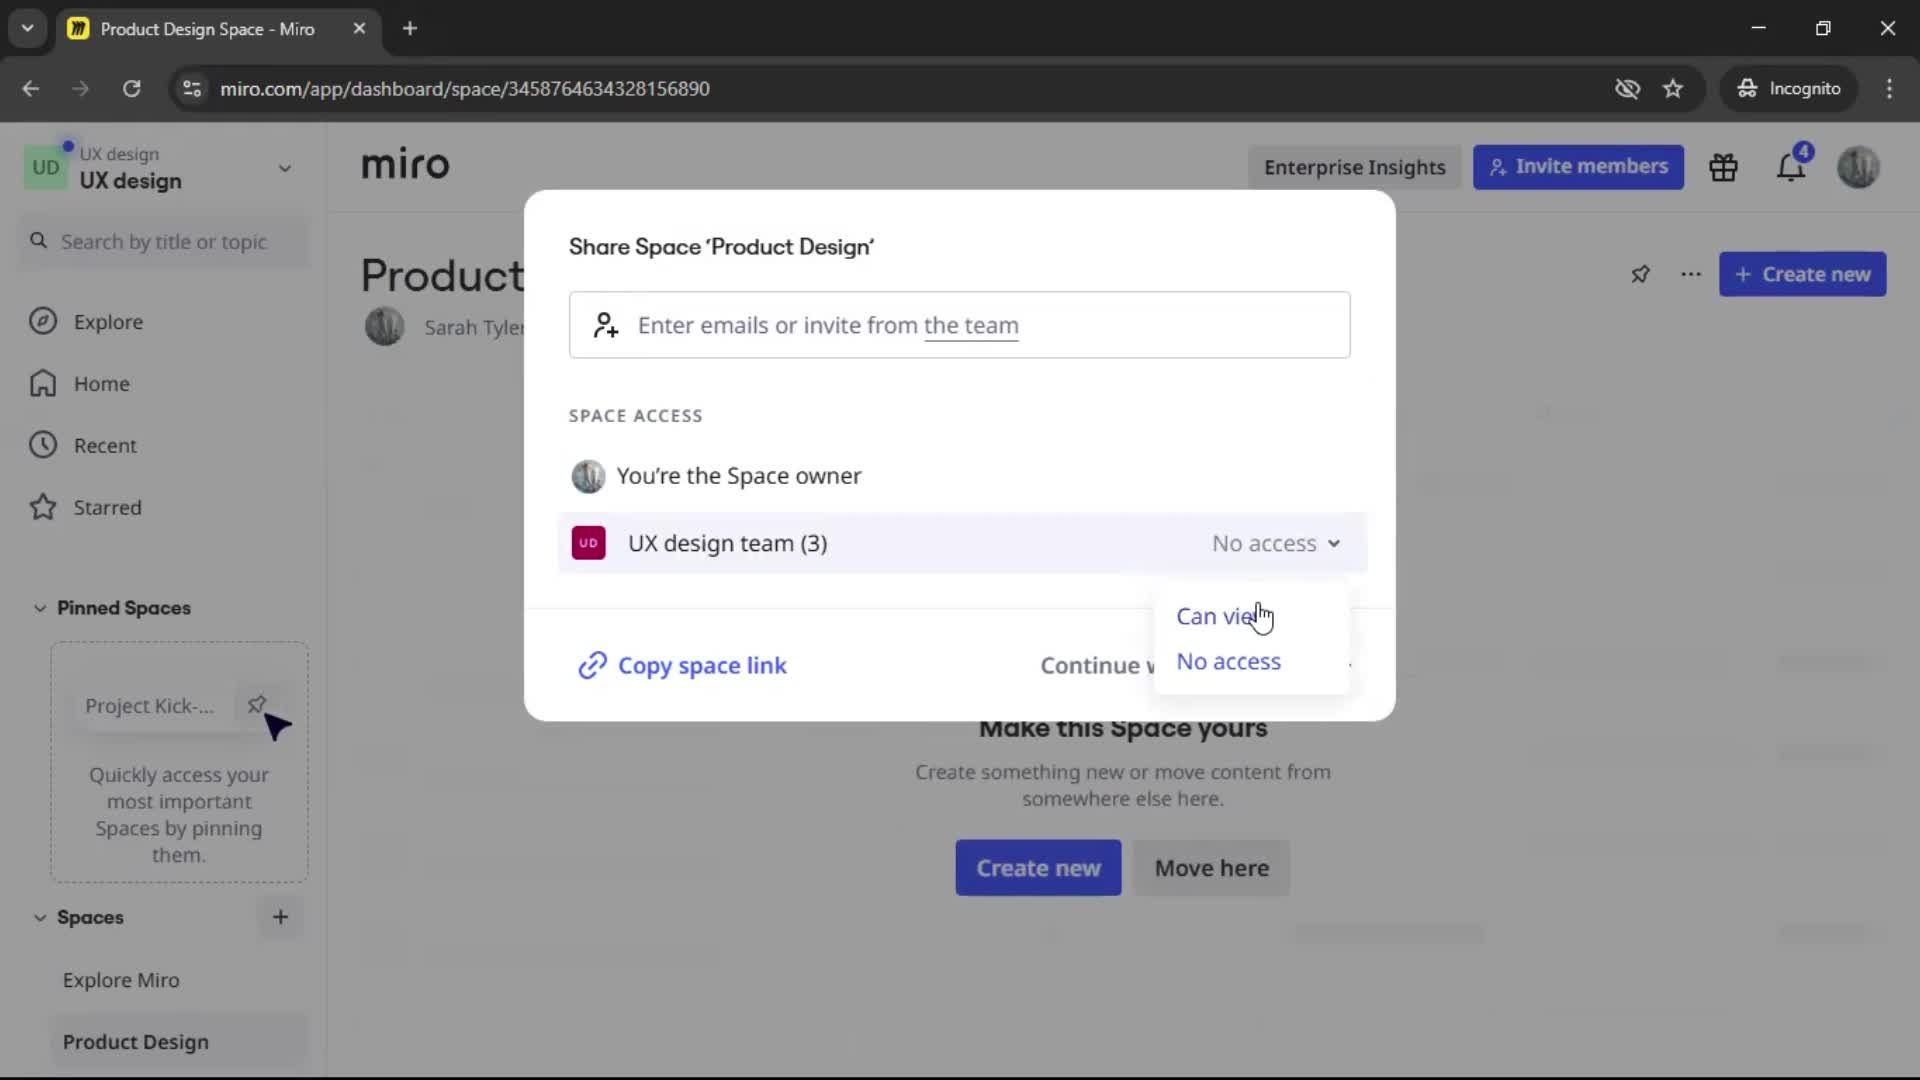Open the Space more options menu
This screenshot has width=1920, height=1080.
(x=1691, y=274)
